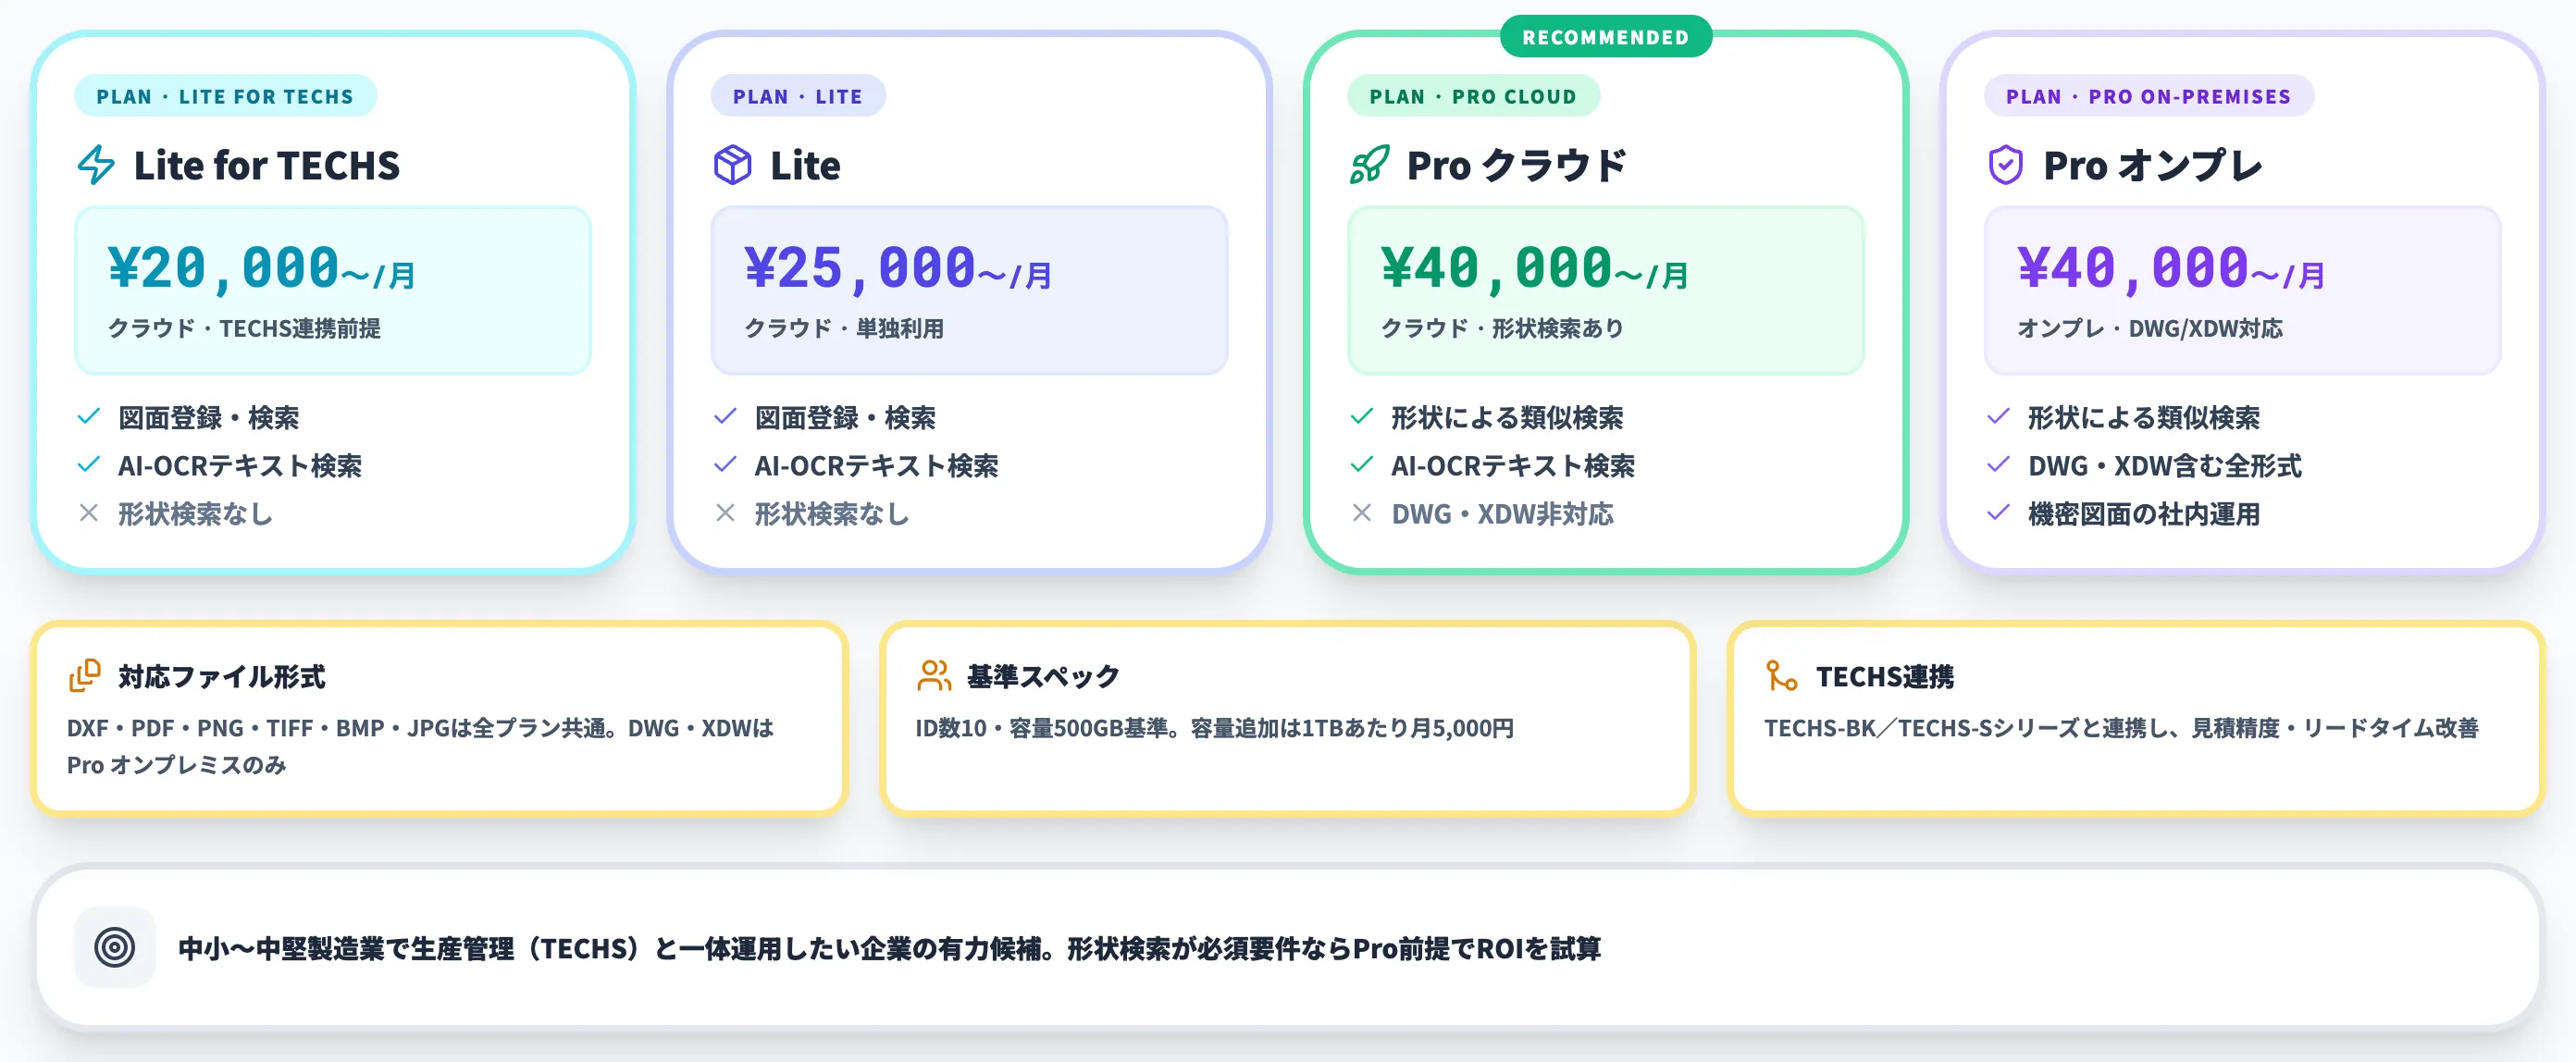Click the ¥40,000〜/月 price in Pro クラウド
This screenshot has width=2576, height=1062.
point(1535,268)
